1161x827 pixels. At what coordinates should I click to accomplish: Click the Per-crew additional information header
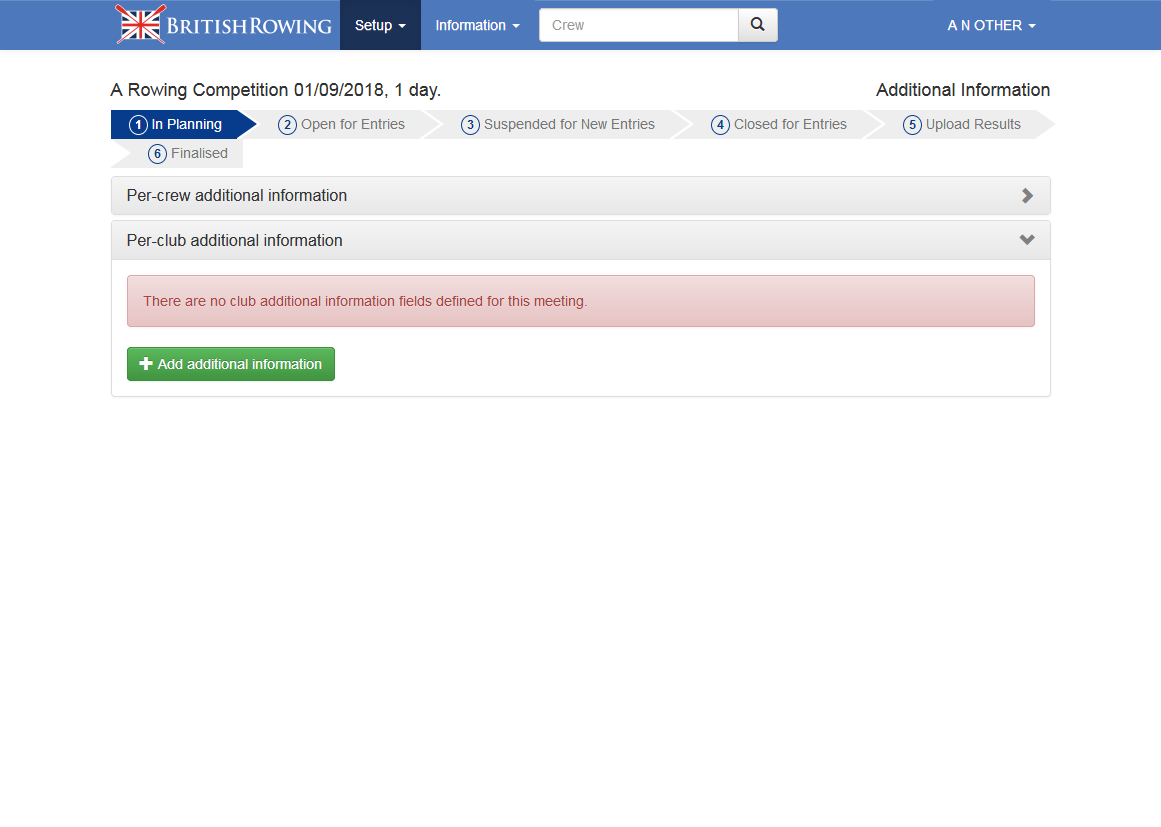[x=237, y=196]
